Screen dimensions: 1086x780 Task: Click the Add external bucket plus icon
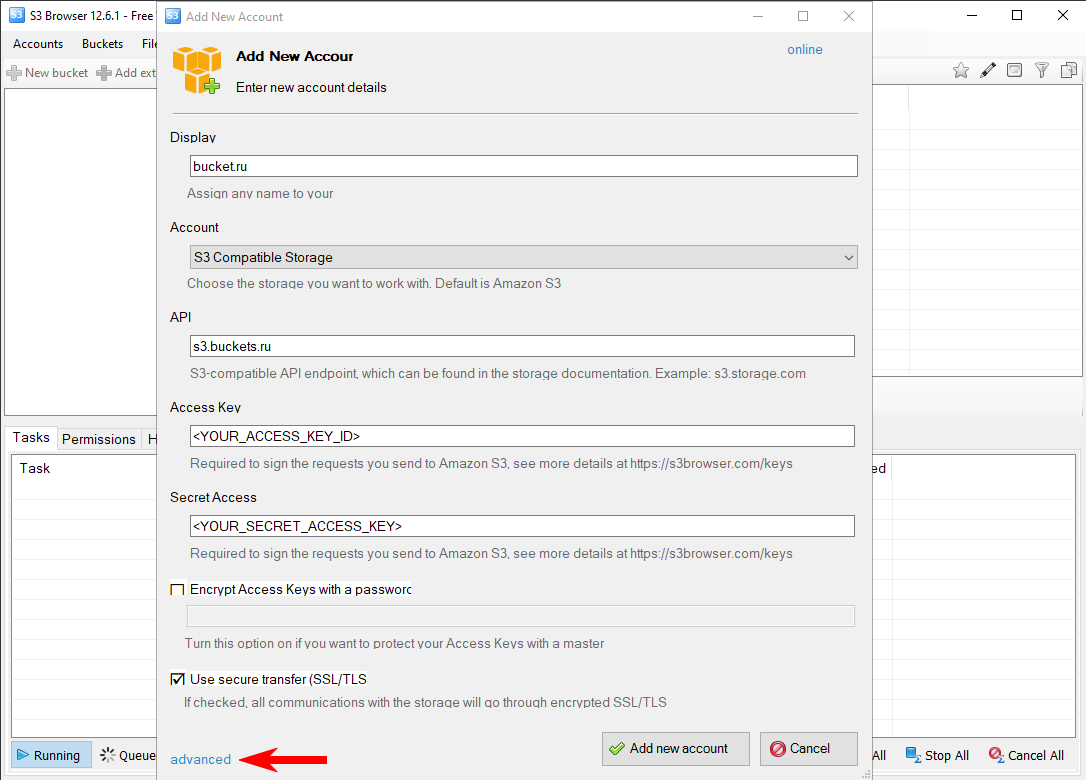(x=104, y=73)
